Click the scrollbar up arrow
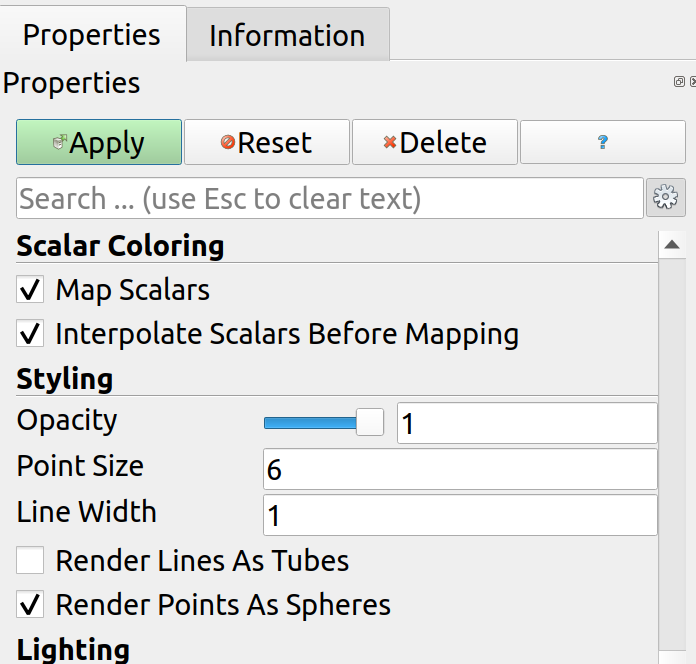696x664 pixels. [672, 244]
